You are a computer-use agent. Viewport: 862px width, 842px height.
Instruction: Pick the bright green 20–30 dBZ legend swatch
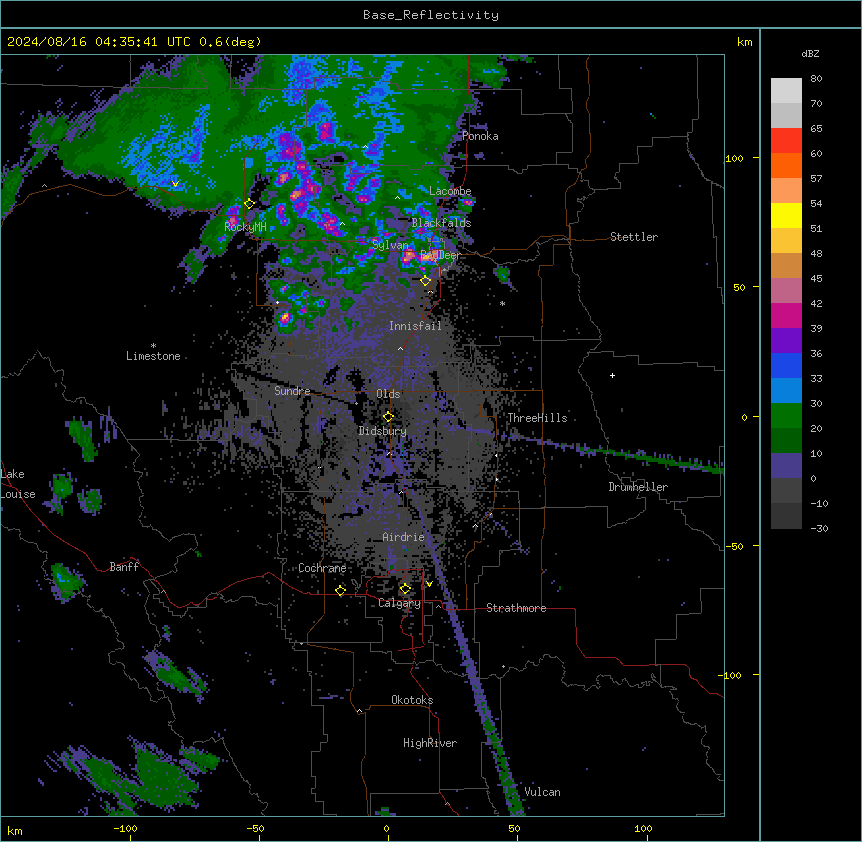786,416
